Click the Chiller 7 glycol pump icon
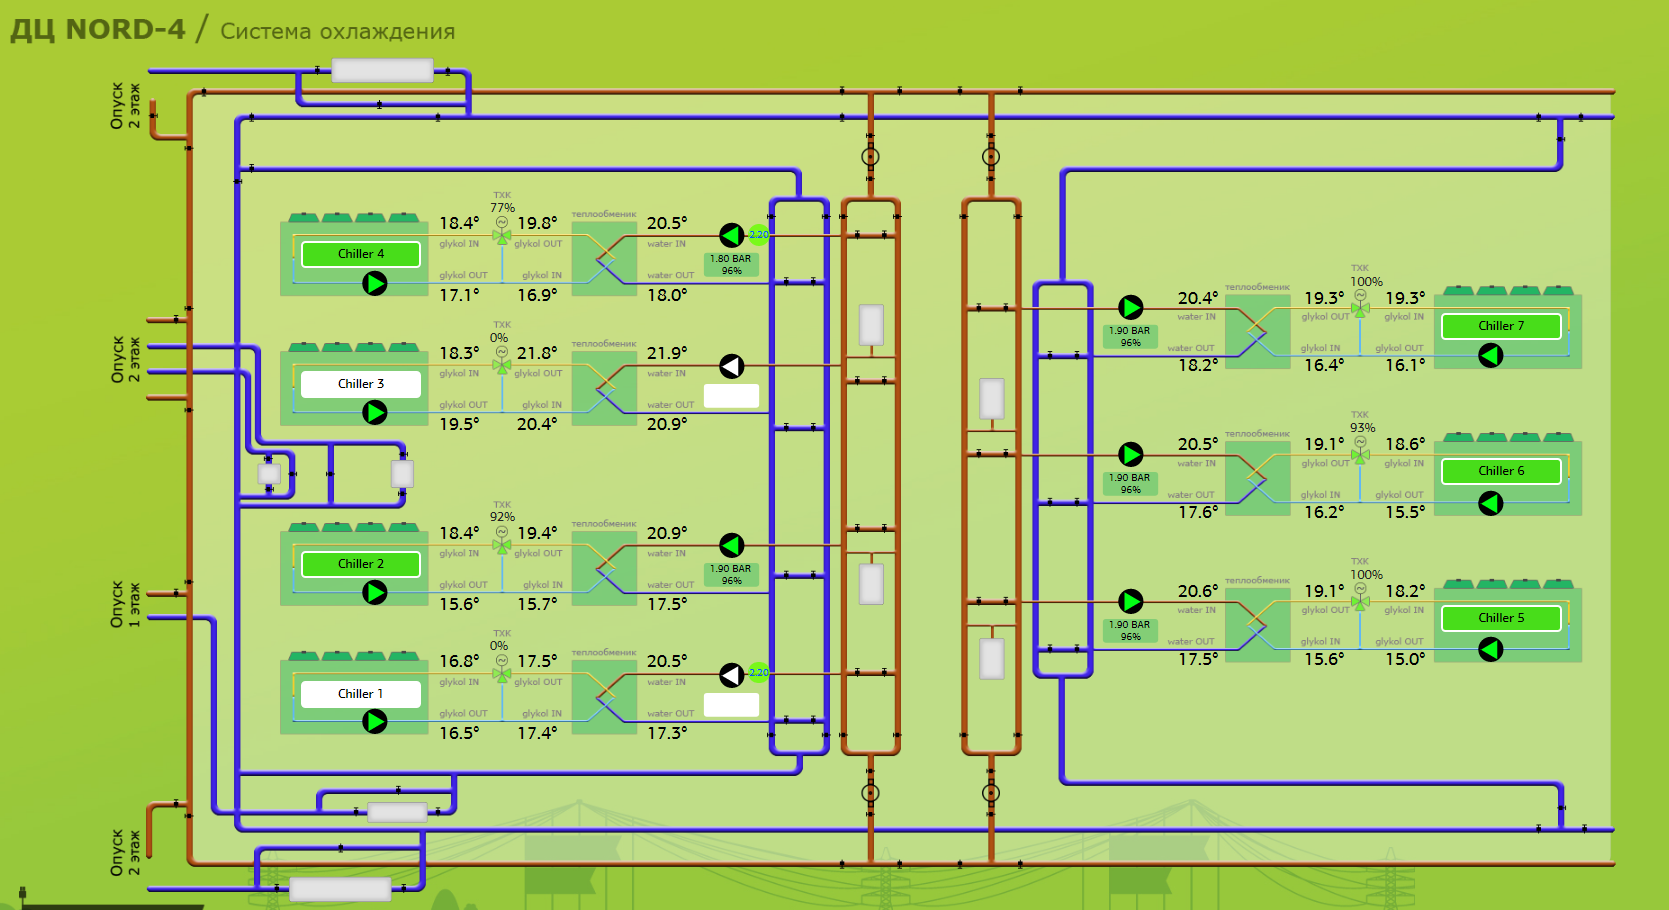The height and width of the screenshot is (910, 1669). coord(1491,355)
